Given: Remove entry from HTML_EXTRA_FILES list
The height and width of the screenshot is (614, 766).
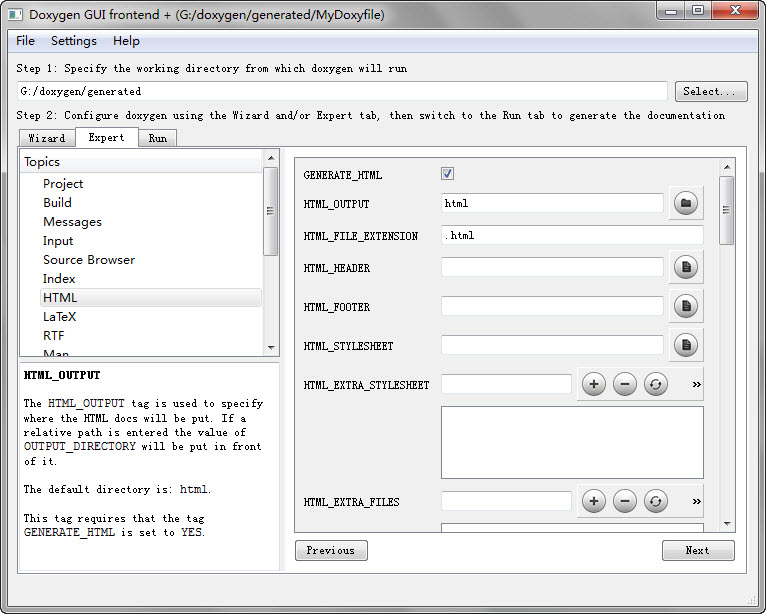Looking at the screenshot, I should click(625, 501).
